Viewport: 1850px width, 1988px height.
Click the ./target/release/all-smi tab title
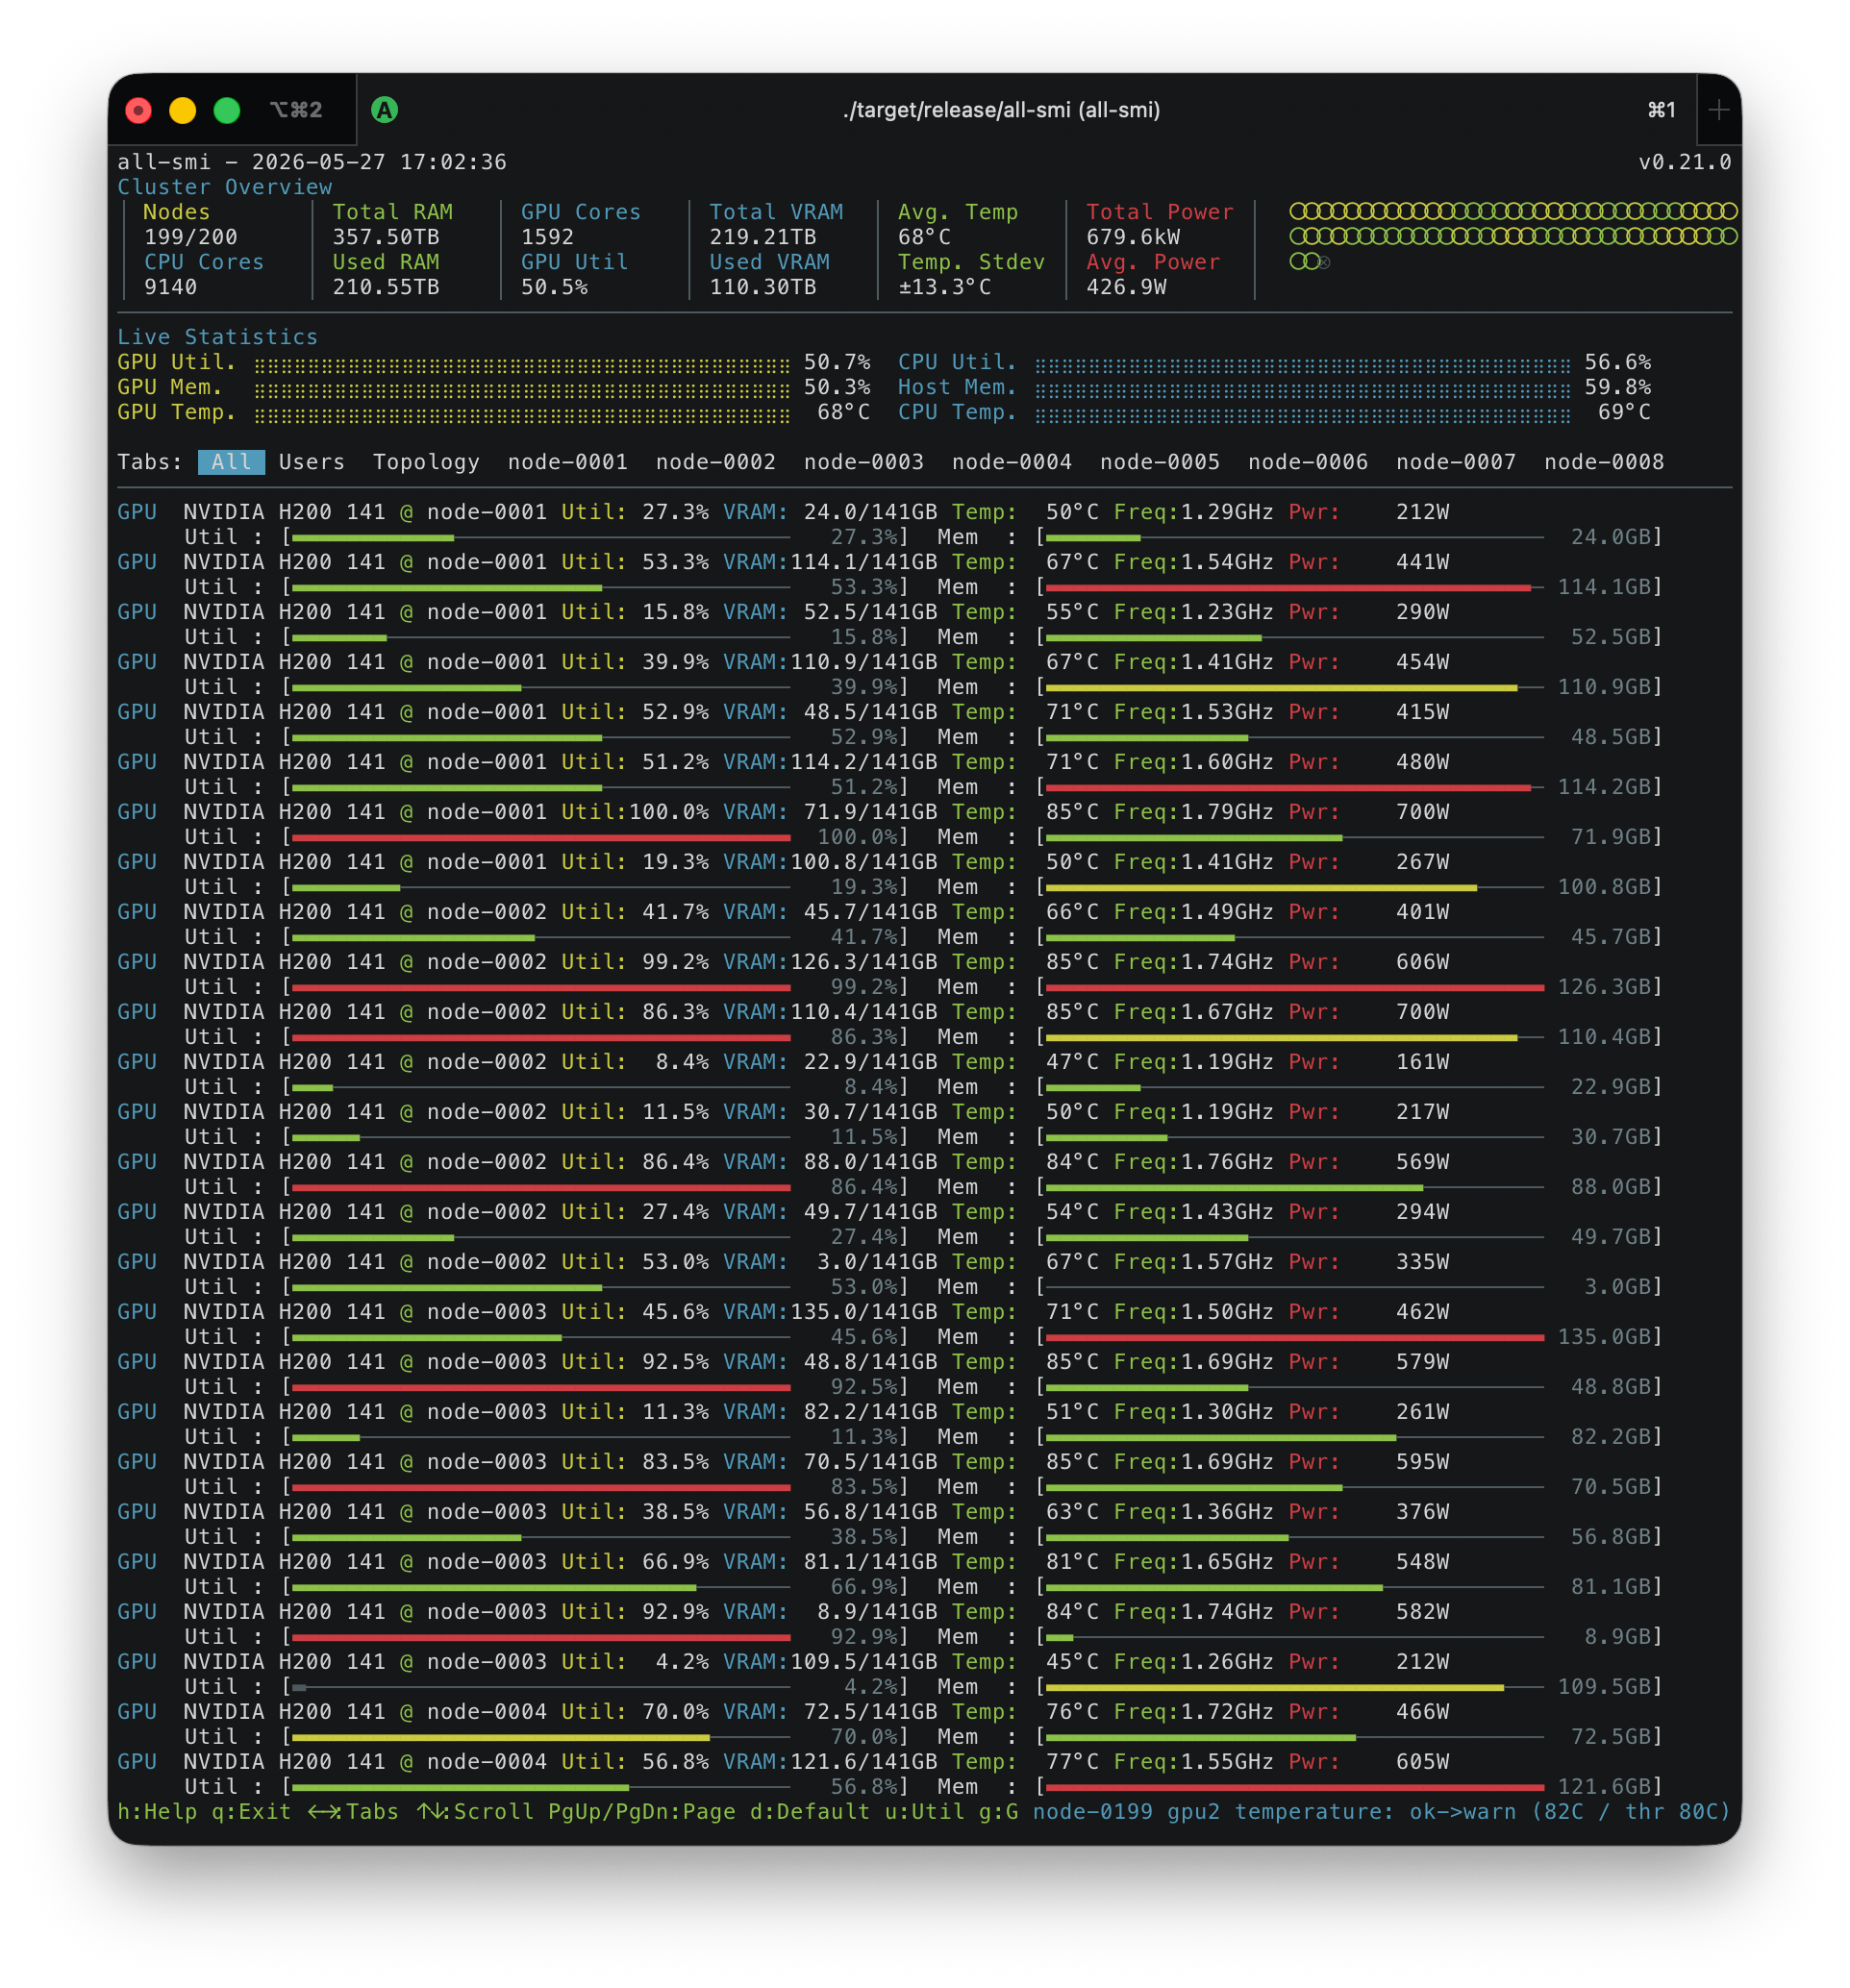pyautogui.click(x=1001, y=110)
